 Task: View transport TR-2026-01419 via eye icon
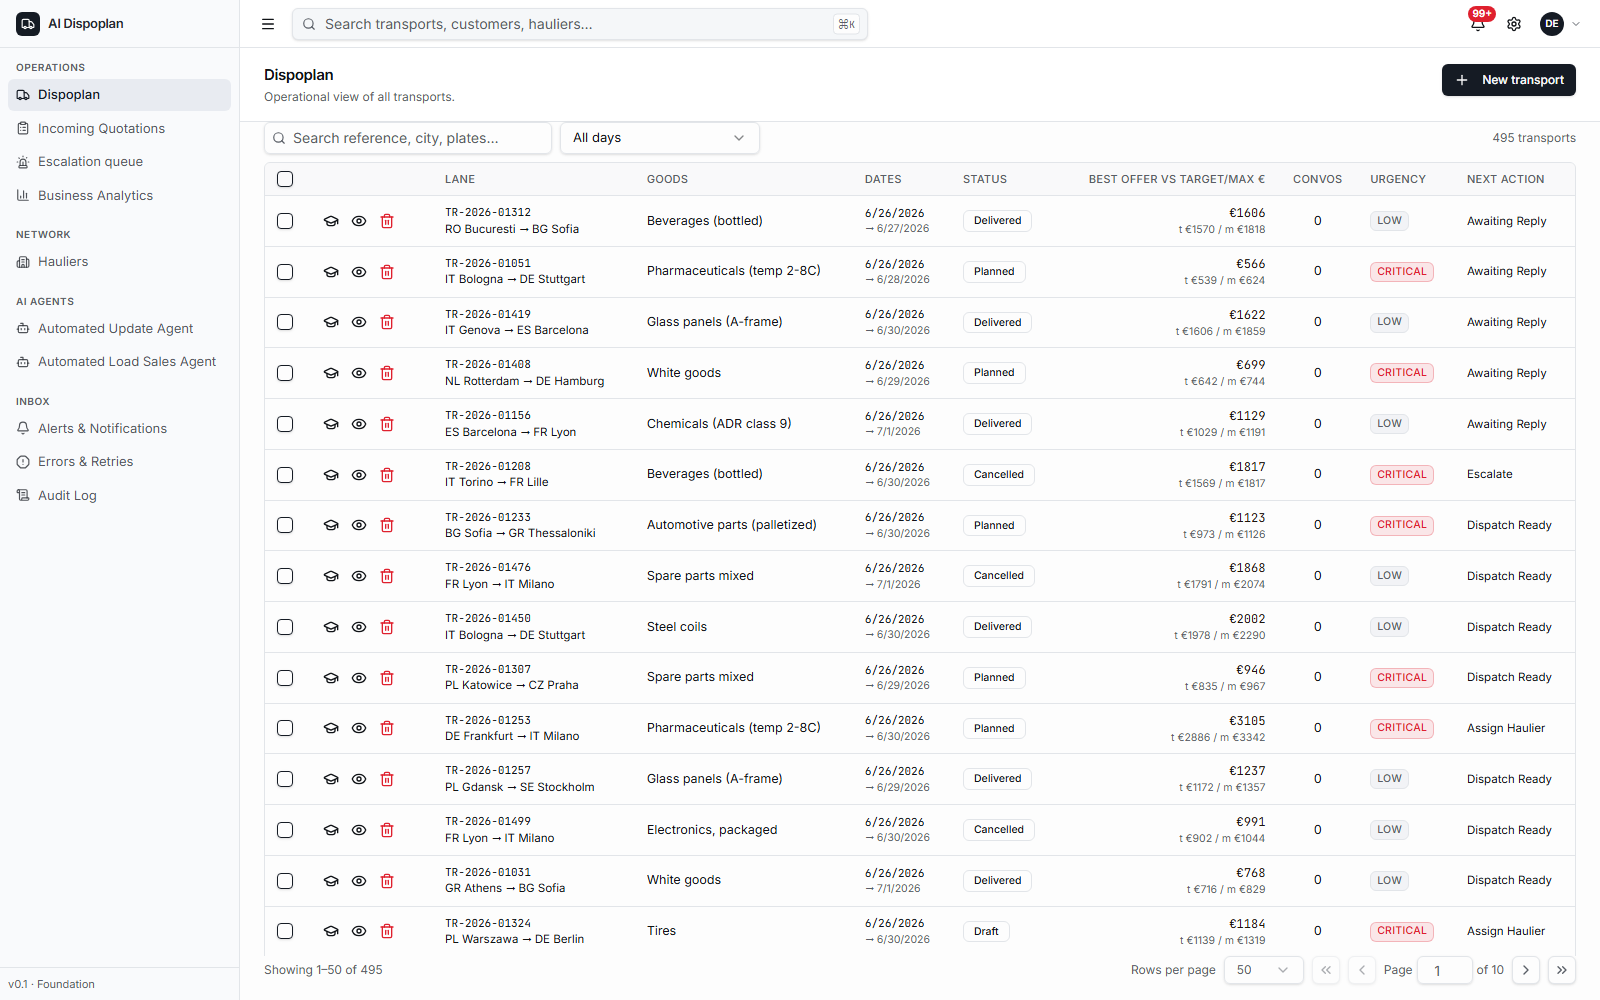(359, 322)
